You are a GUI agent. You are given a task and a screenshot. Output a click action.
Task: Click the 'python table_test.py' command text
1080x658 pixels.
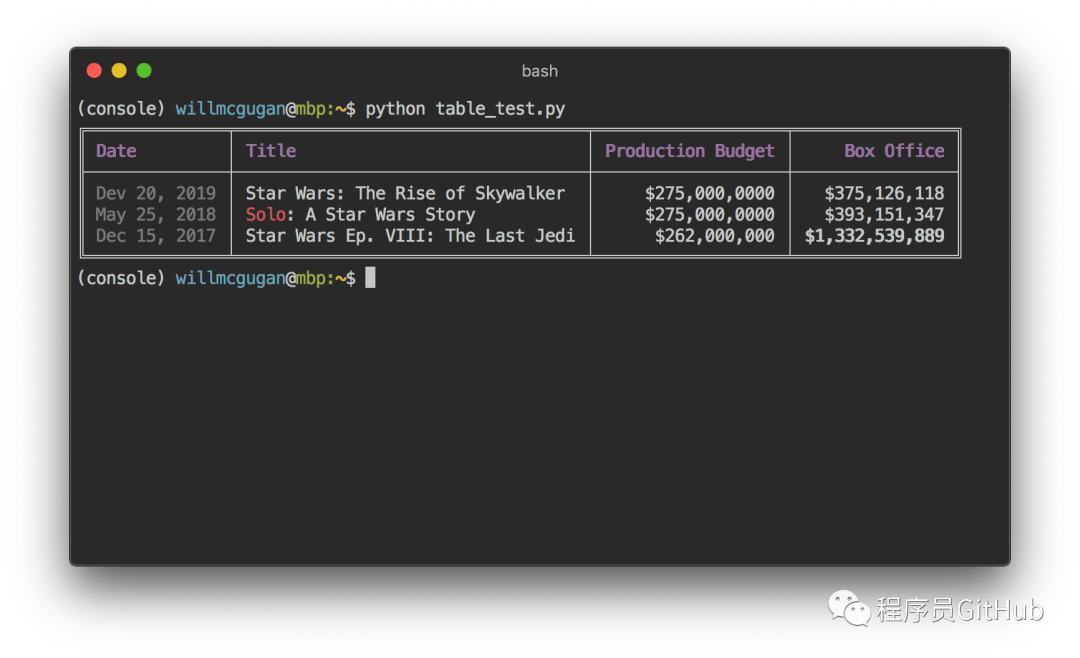click(465, 109)
